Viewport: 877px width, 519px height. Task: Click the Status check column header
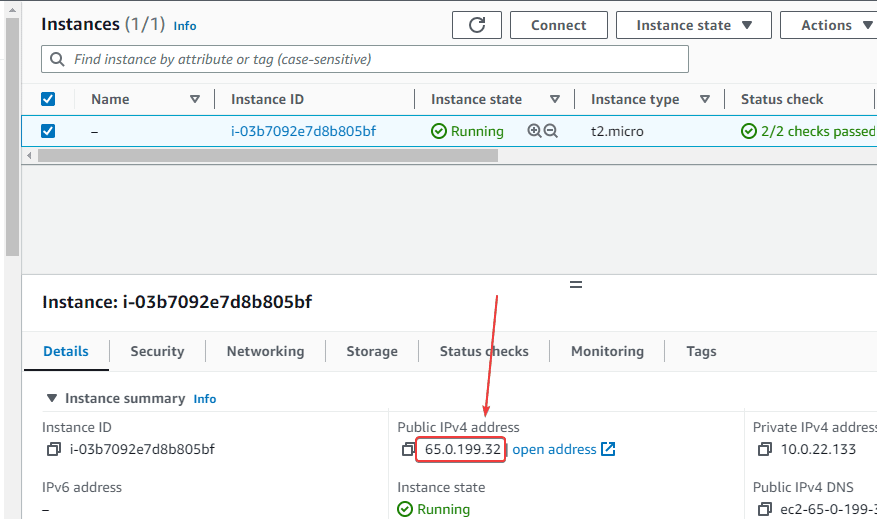coord(782,99)
